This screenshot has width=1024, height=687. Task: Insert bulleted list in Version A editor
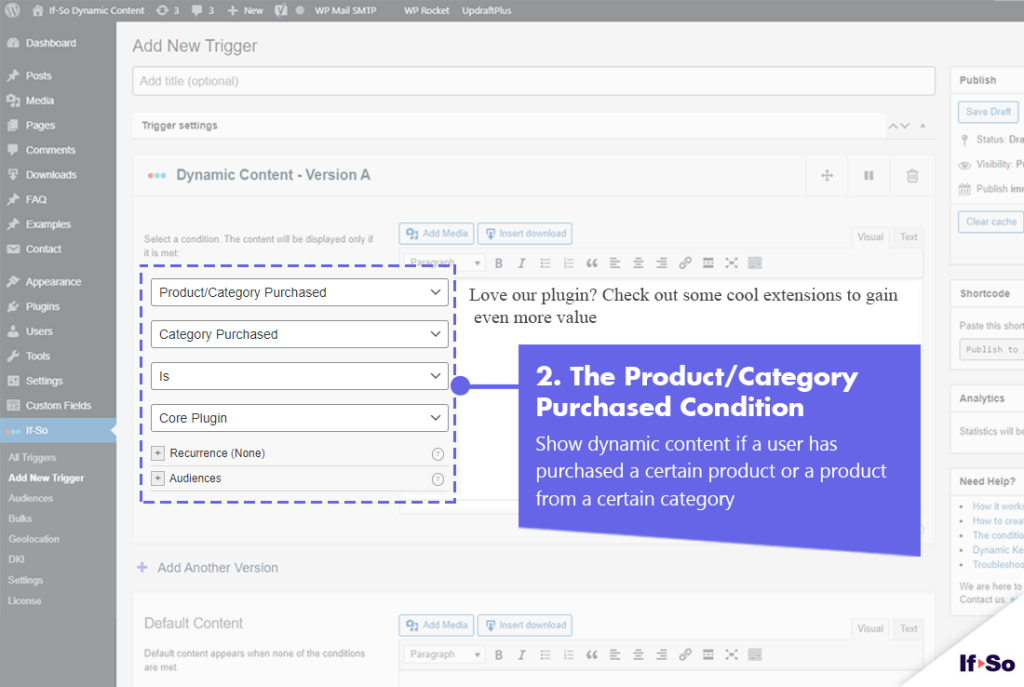pyautogui.click(x=545, y=263)
